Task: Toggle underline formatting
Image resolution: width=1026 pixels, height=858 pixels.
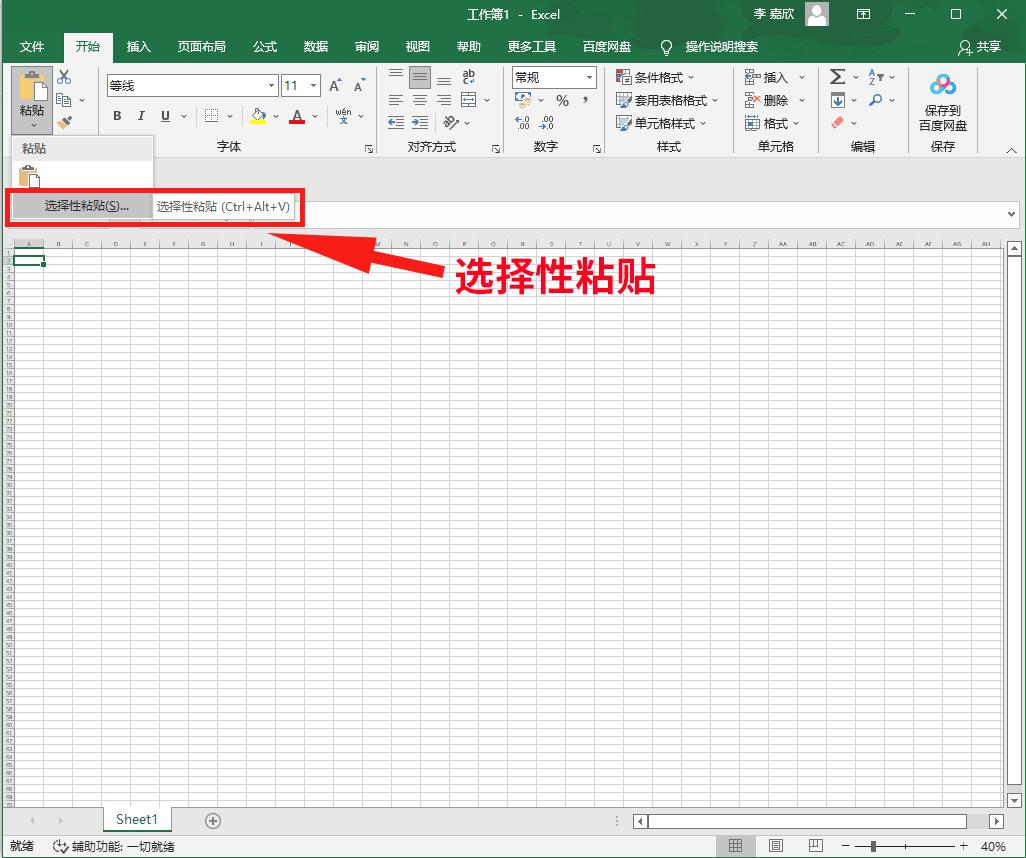Action: (x=163, y=116)
